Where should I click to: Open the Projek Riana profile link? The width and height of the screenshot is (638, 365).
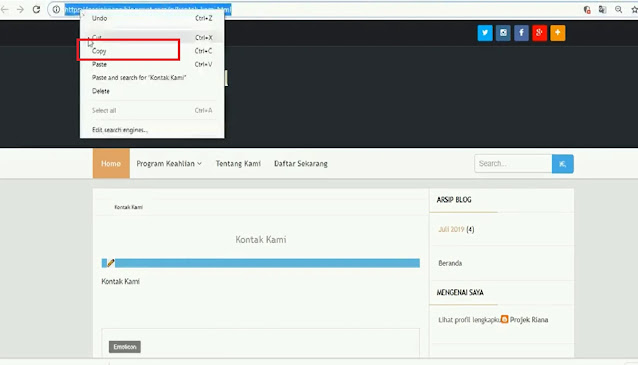point(529,320)
